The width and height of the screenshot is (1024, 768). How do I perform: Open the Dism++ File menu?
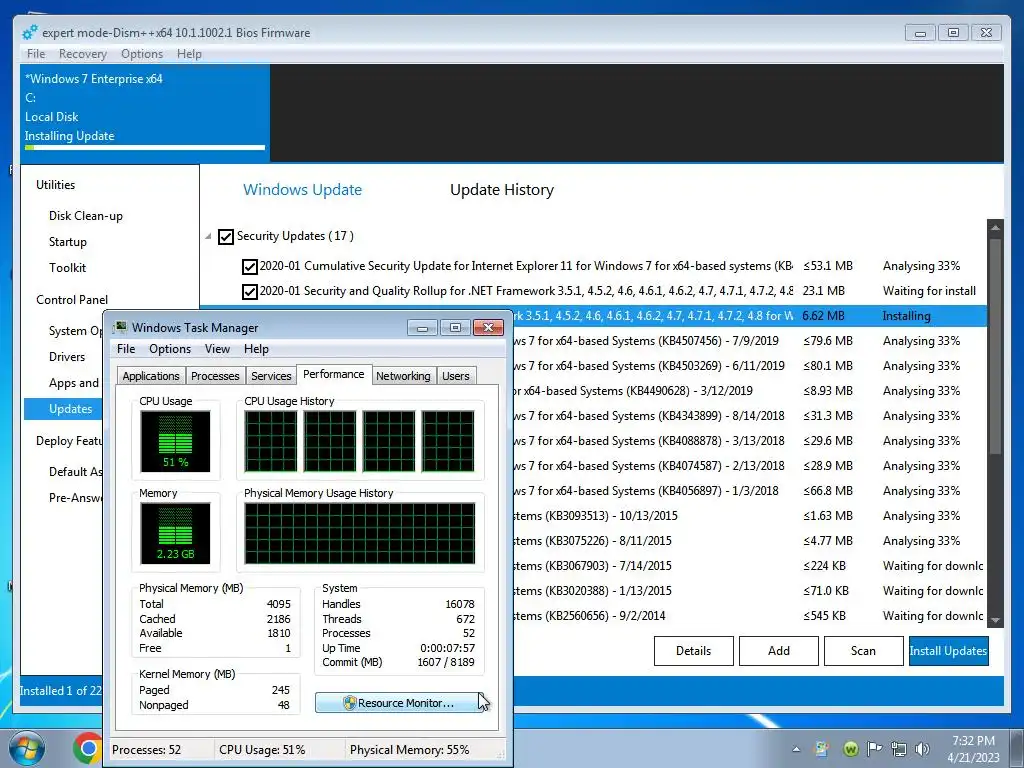pos(36,54)
